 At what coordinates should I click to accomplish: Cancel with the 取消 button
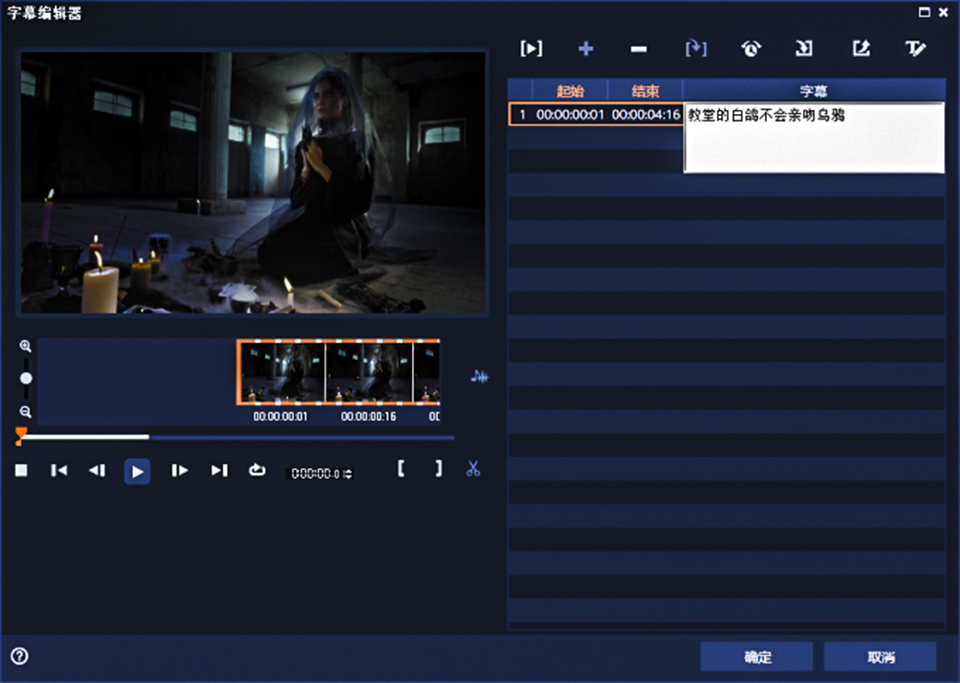(x=880, y=657)
